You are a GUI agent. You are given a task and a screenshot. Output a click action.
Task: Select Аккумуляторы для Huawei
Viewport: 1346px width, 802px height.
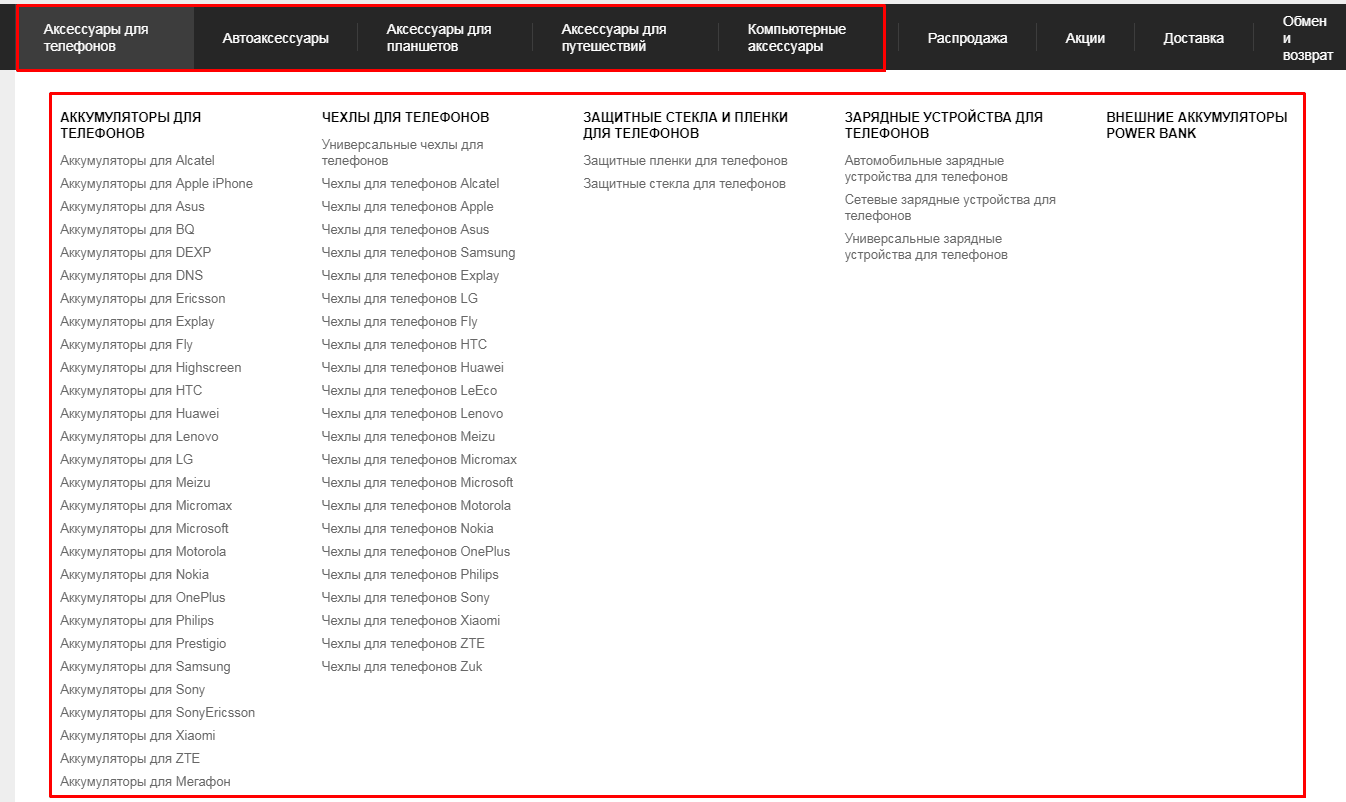tap(139, 413)
